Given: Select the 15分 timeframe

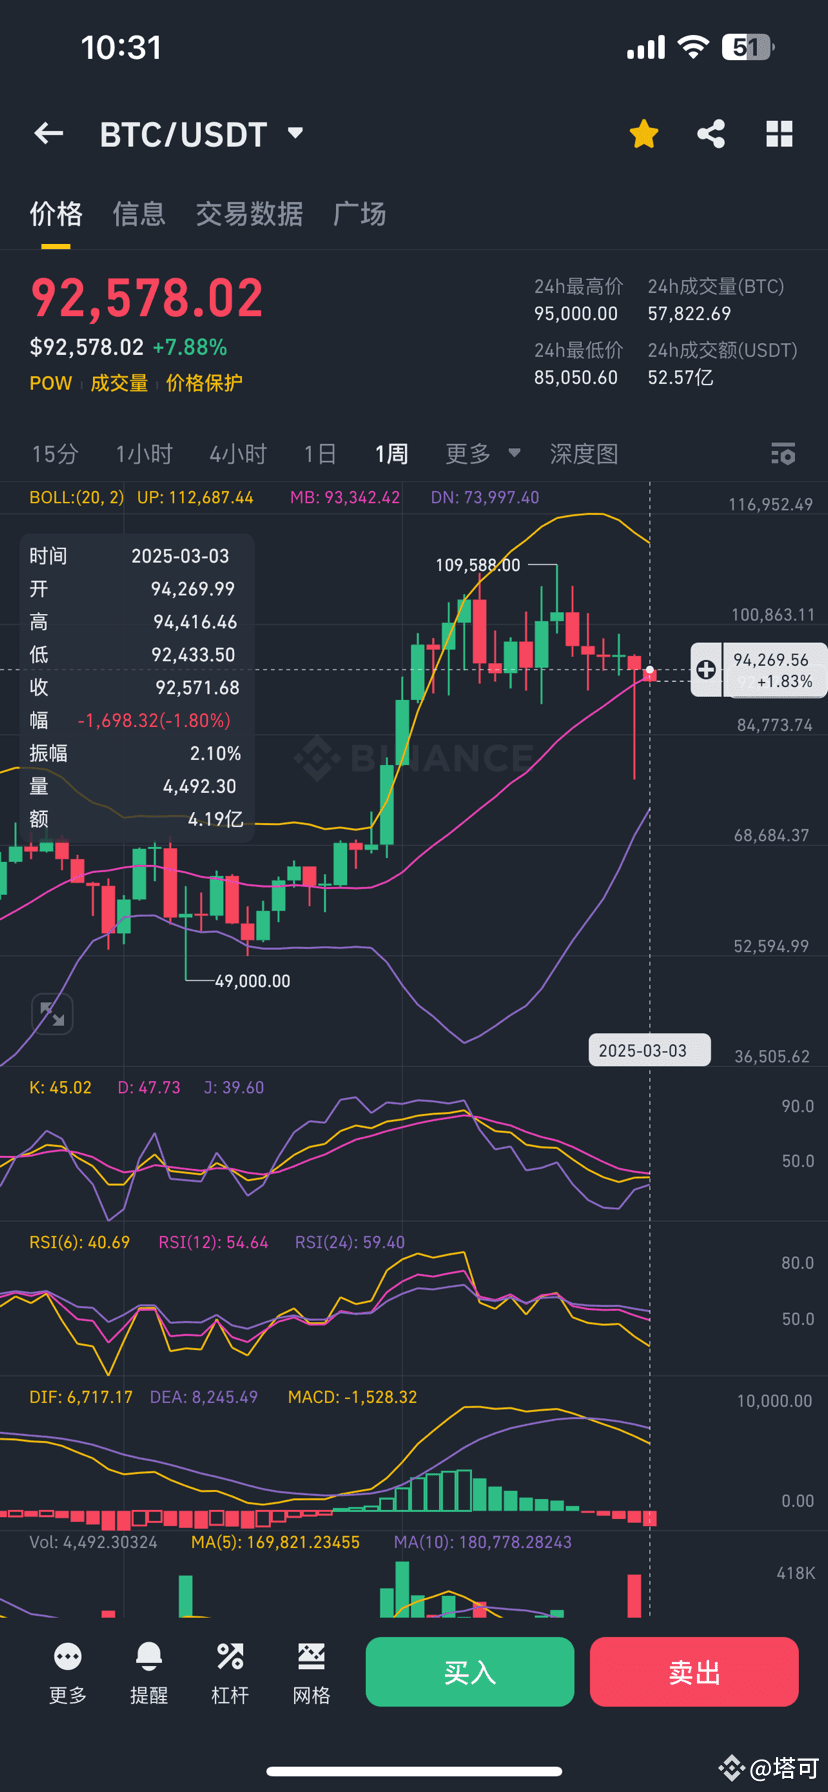Looking at the screenshot, I should pos(55,454).
